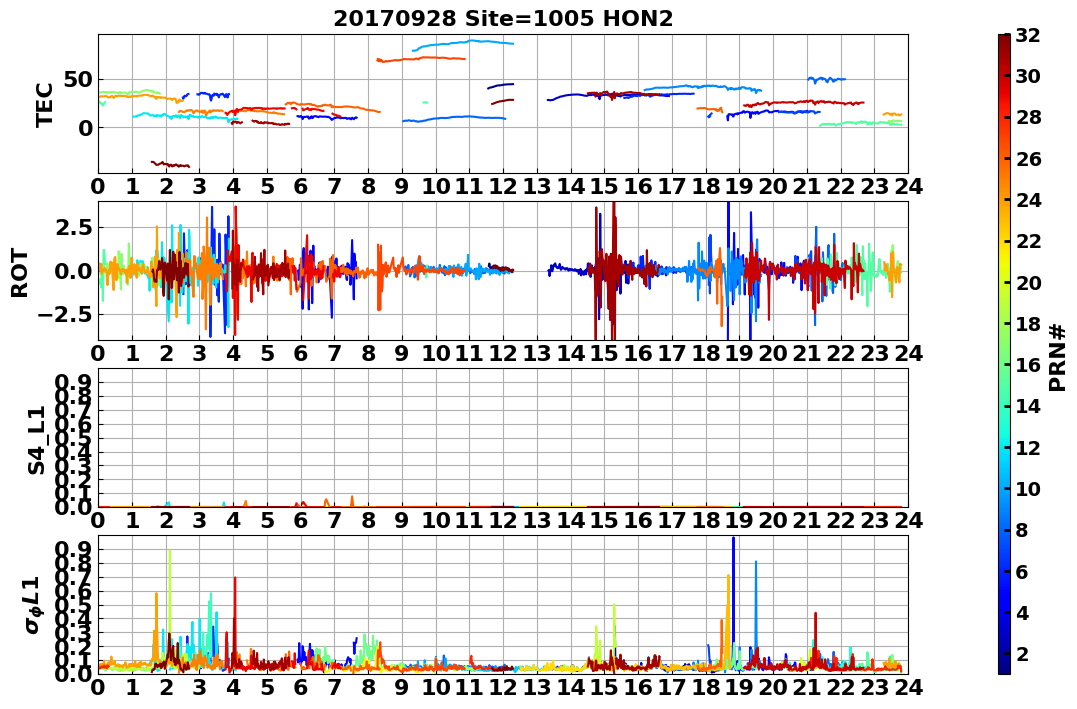Click hour 12 tick under TEC panel
Screen dimensions: 1077x709
503,185
